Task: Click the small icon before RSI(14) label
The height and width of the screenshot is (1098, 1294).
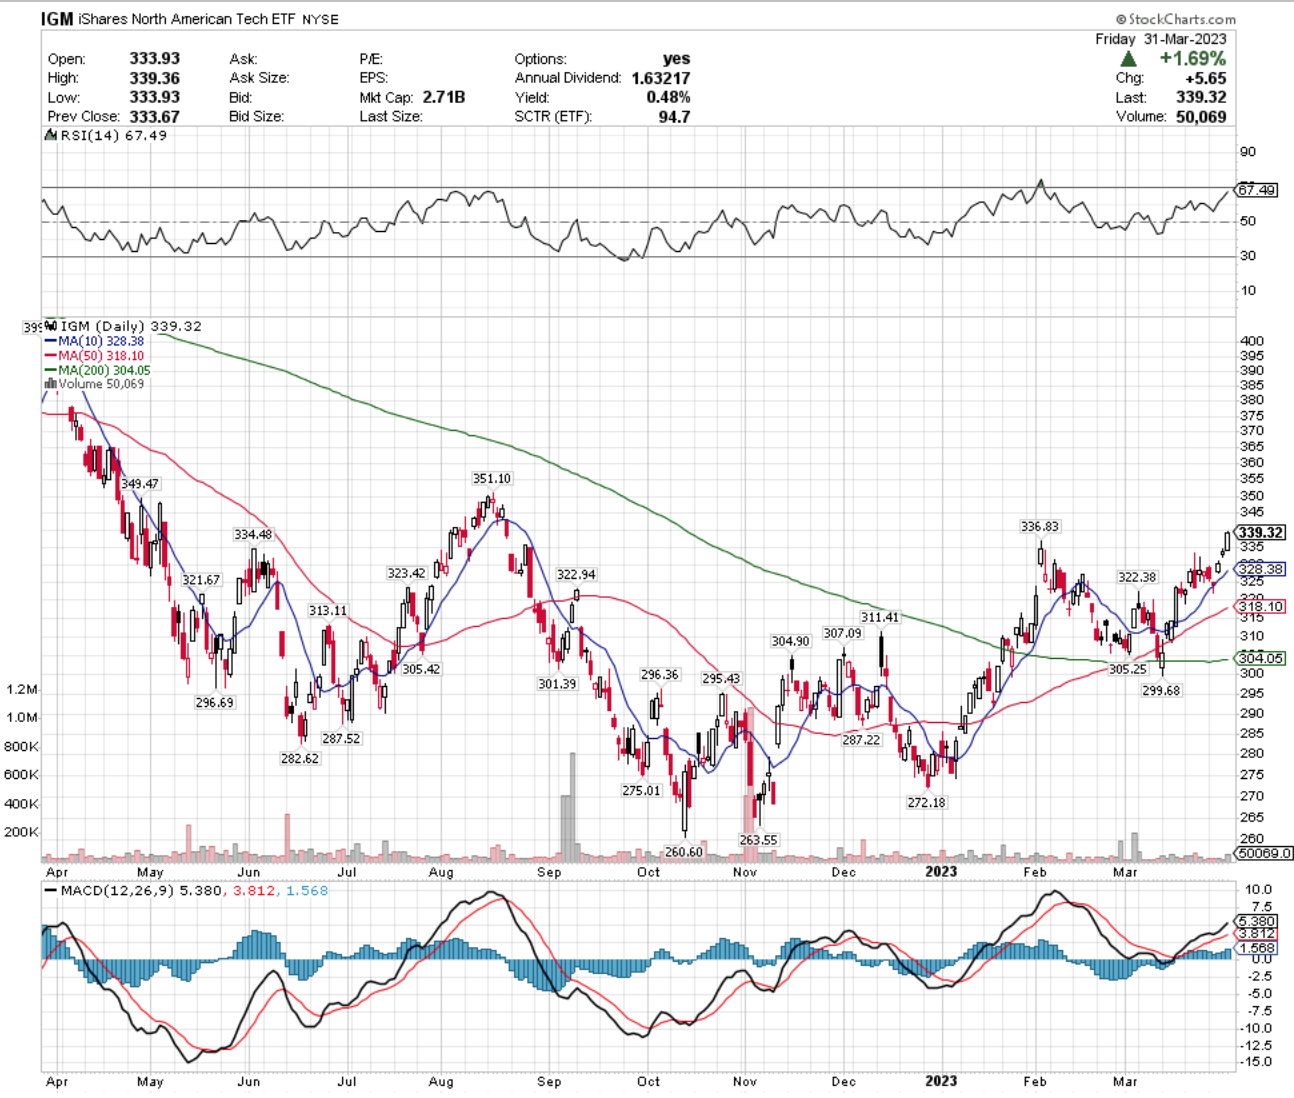Action: tap(50, 135)
